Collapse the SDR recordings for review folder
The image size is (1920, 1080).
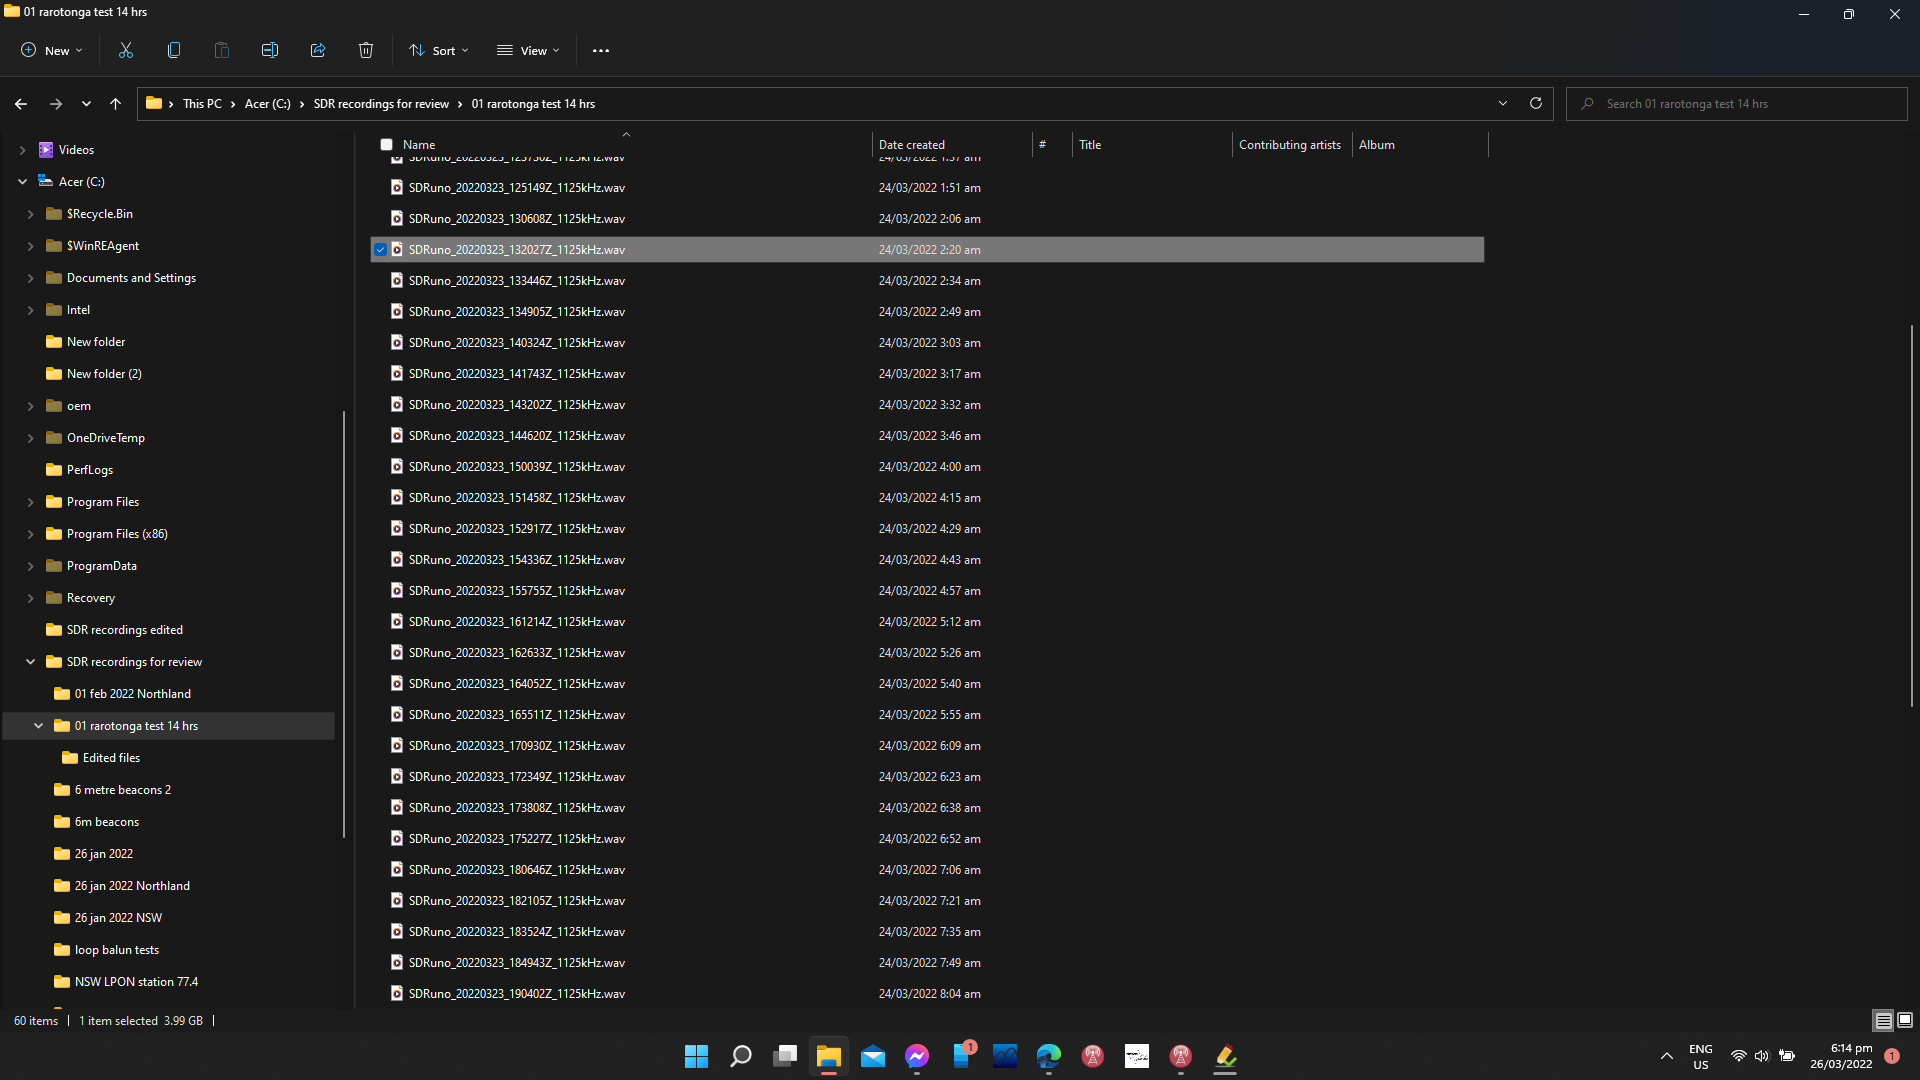(x=30, y=662)
